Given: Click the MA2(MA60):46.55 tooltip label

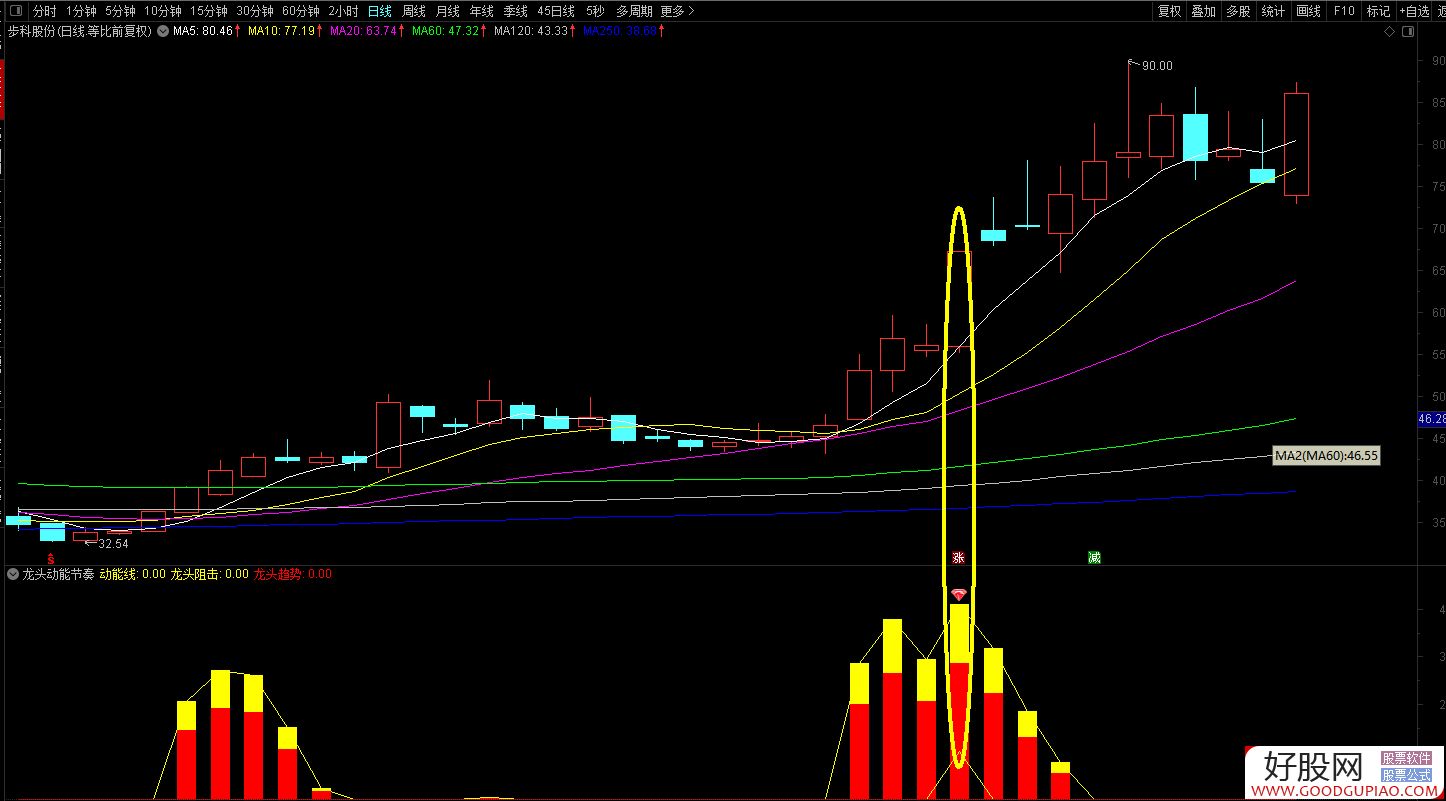Looking at the screenshot, I should pos(1326,455).
